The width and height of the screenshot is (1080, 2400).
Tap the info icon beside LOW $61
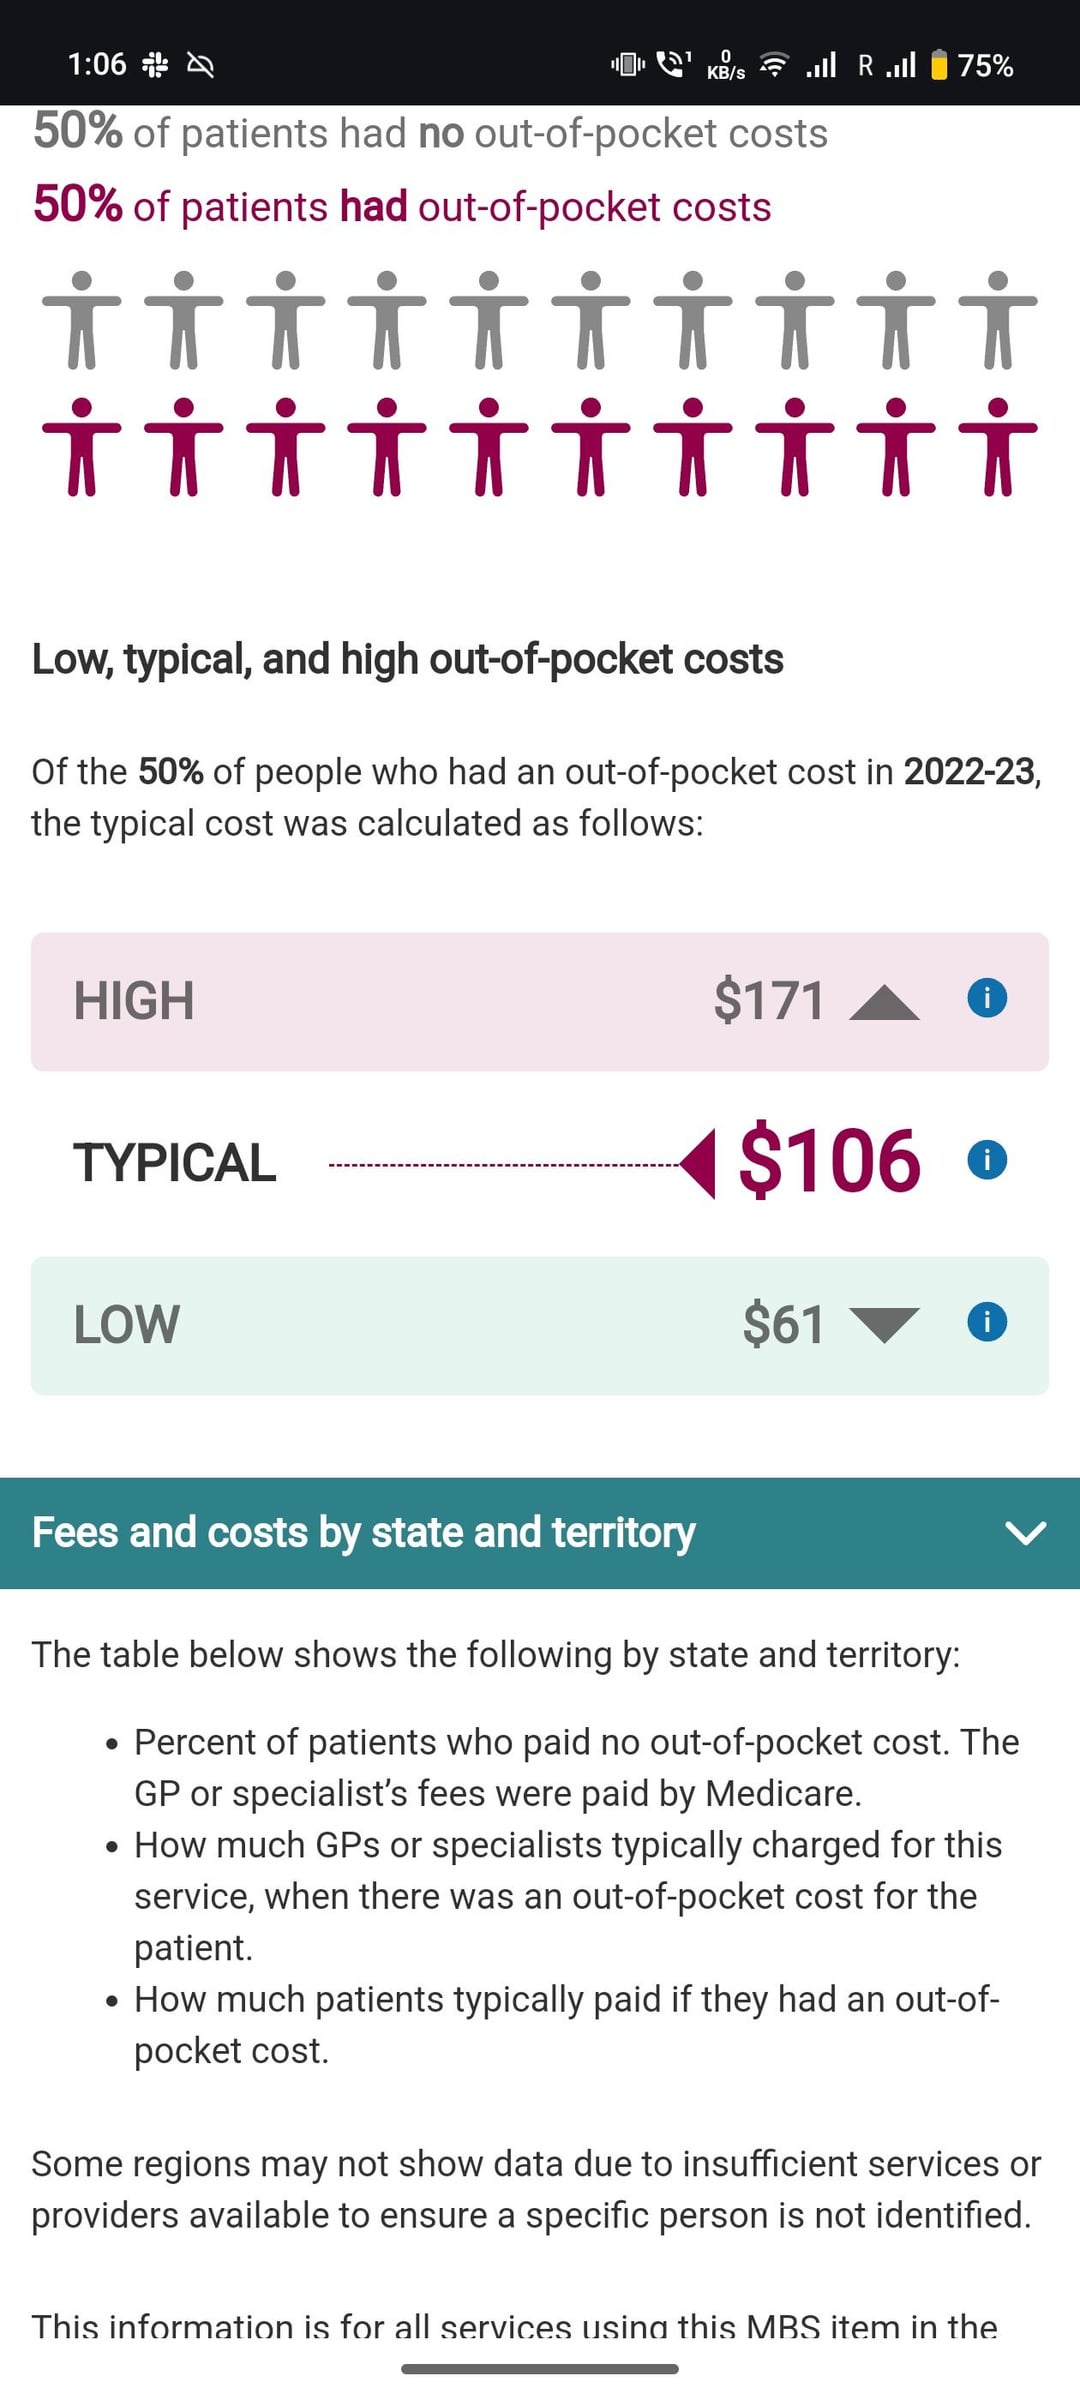pyautogui.click(x=987, y=1322)
